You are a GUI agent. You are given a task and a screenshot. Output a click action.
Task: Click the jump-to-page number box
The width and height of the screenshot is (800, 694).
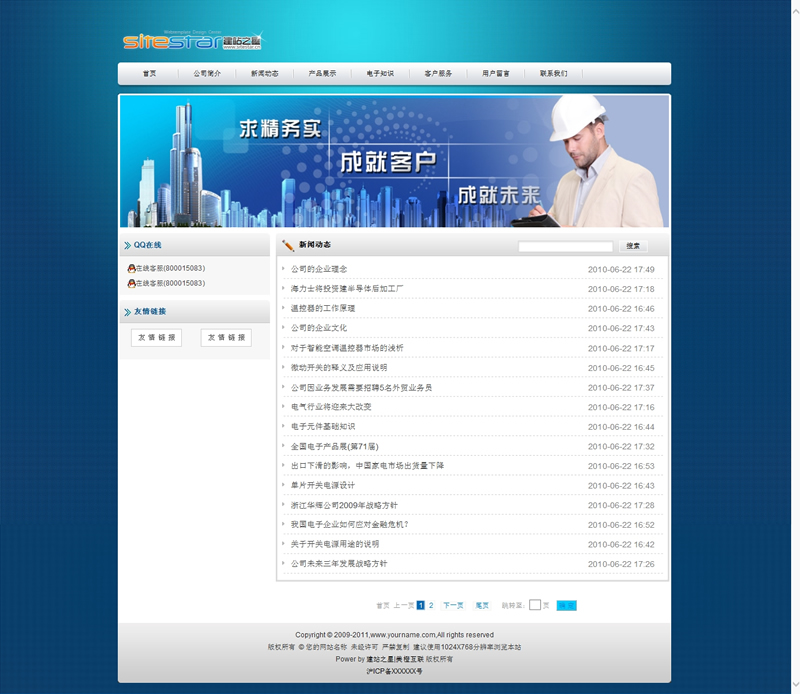pos(534,605)
